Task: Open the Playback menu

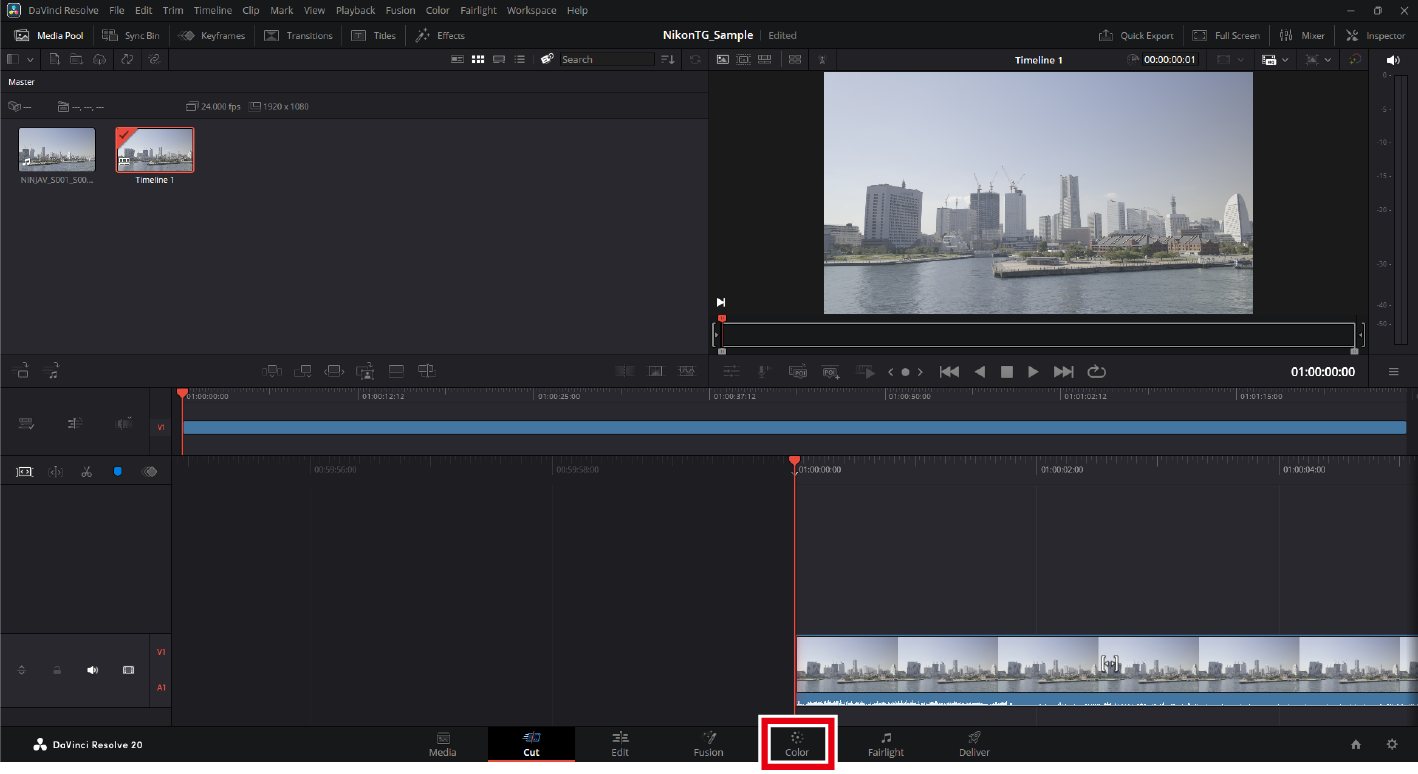Action: coord(355,10)
